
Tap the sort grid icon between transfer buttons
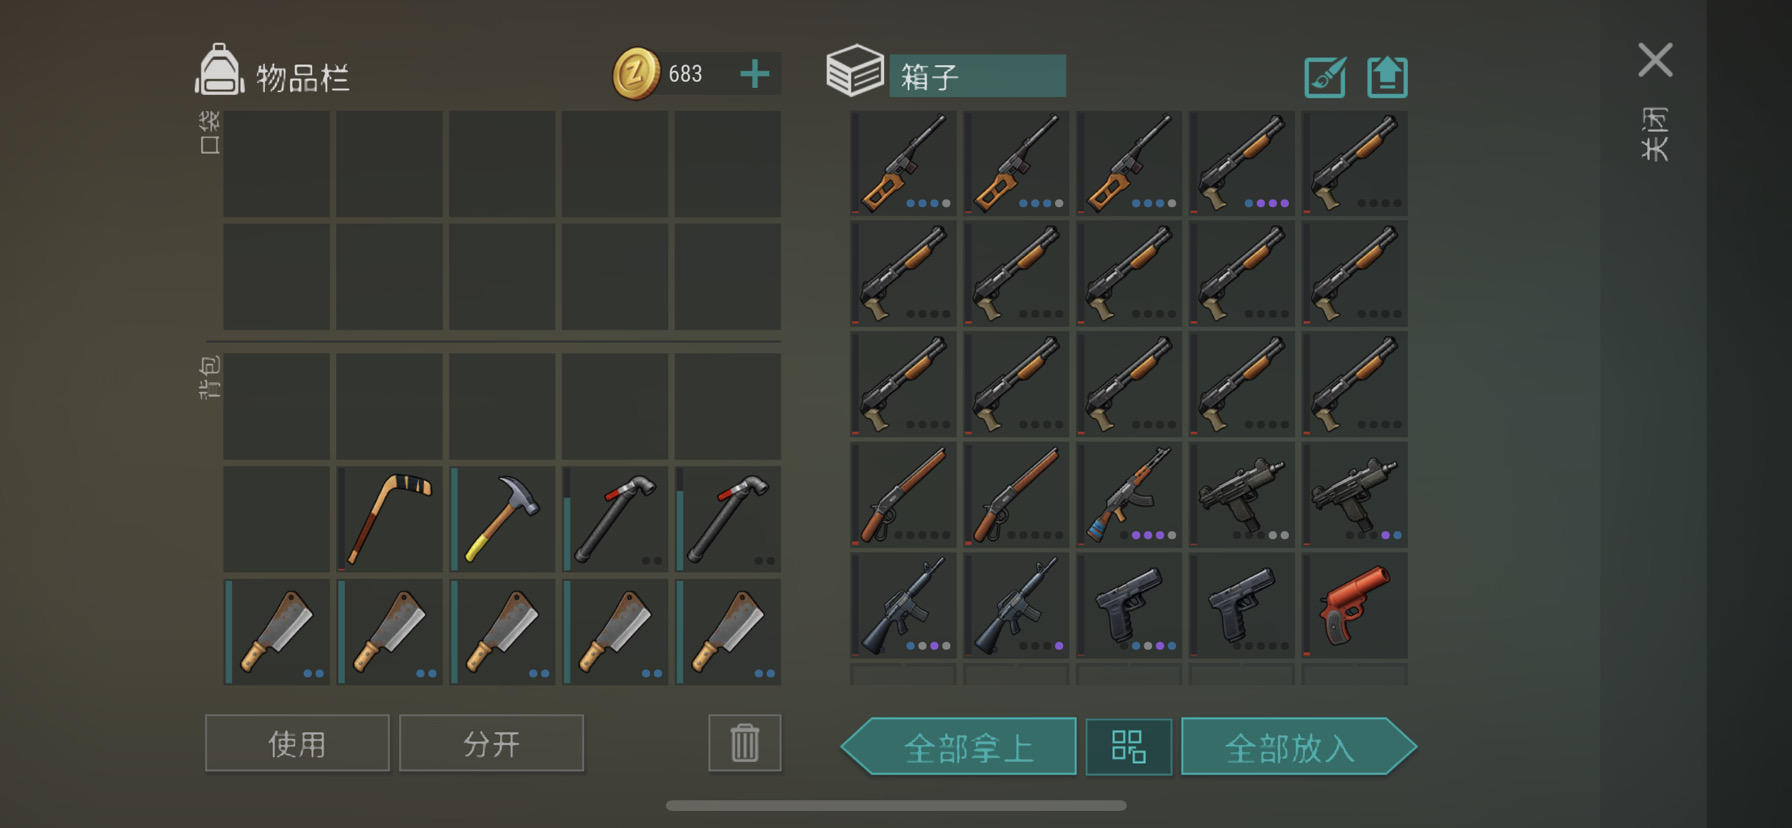point(1129,747)
